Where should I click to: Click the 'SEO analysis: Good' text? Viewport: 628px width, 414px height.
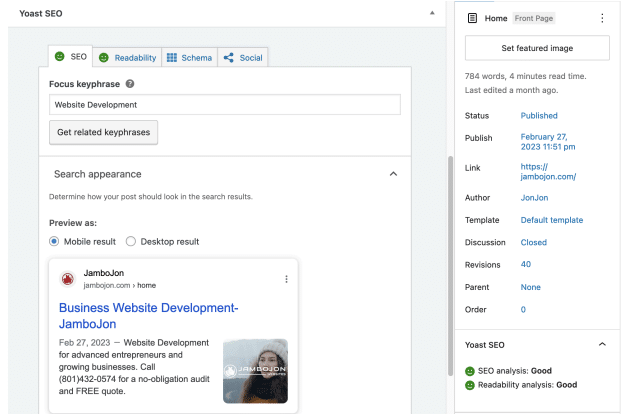(515, 371)
